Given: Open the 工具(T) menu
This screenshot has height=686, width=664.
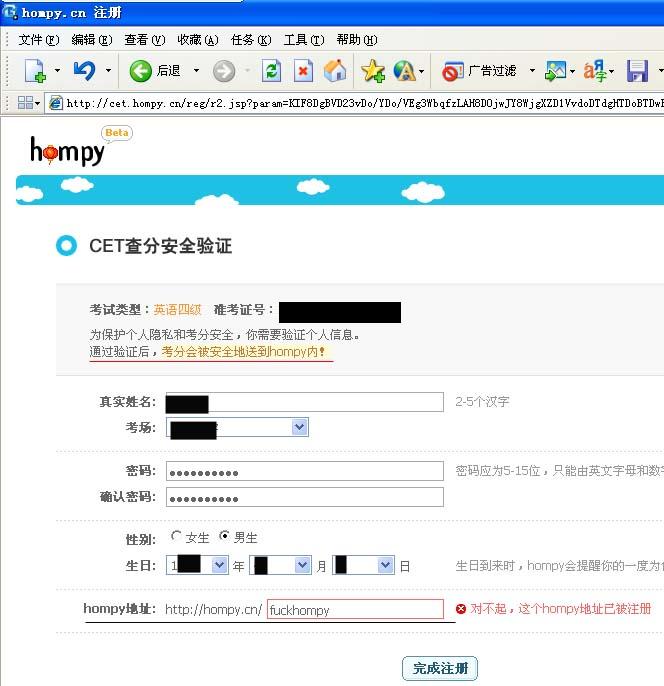Looking at the screenshot, I should click(304, 40).
